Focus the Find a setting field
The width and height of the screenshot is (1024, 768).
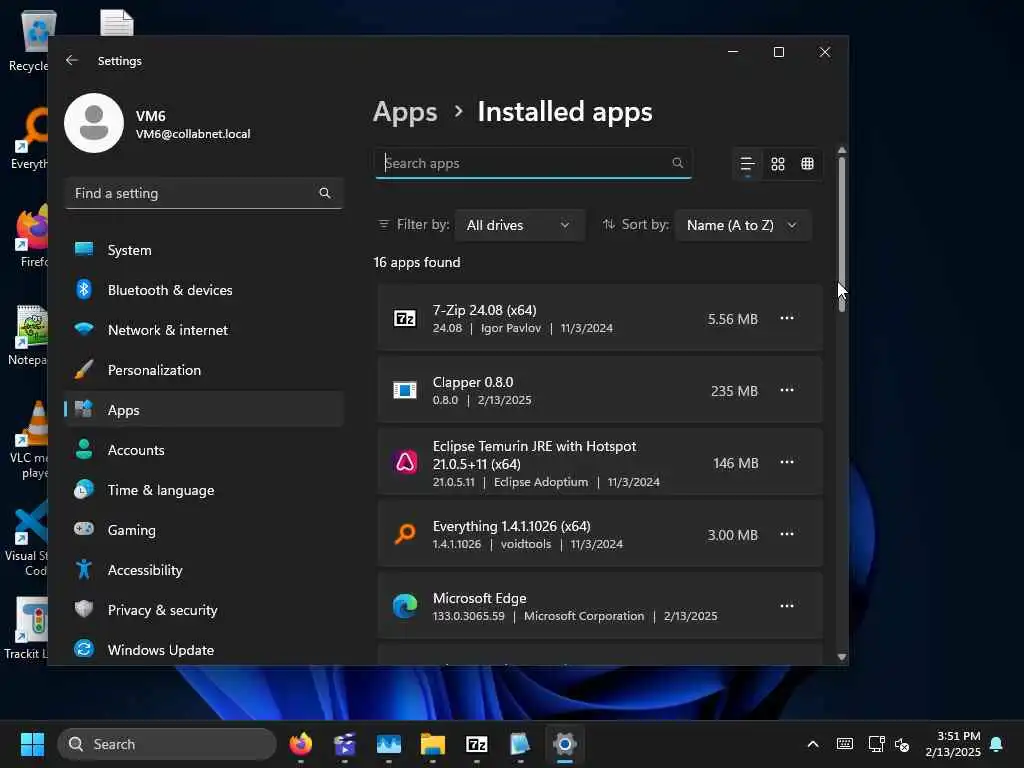(x=204, y=193)
